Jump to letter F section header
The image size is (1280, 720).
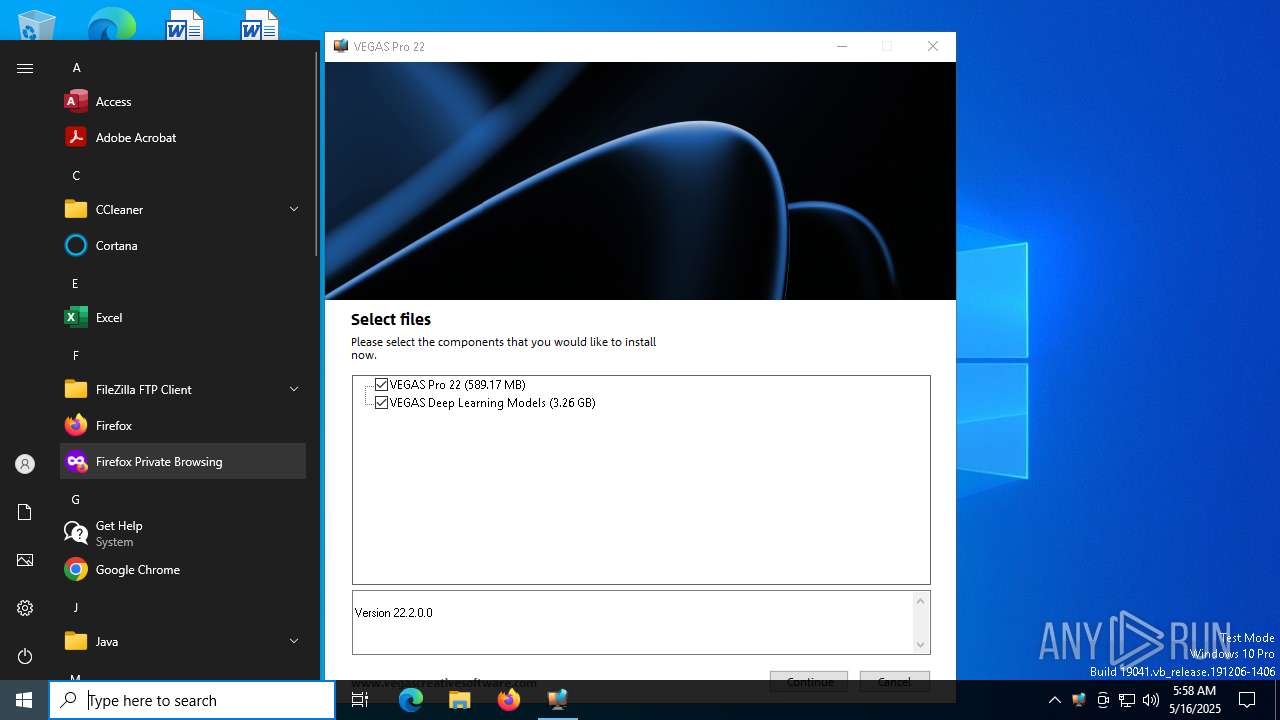[x=75, y=356]
